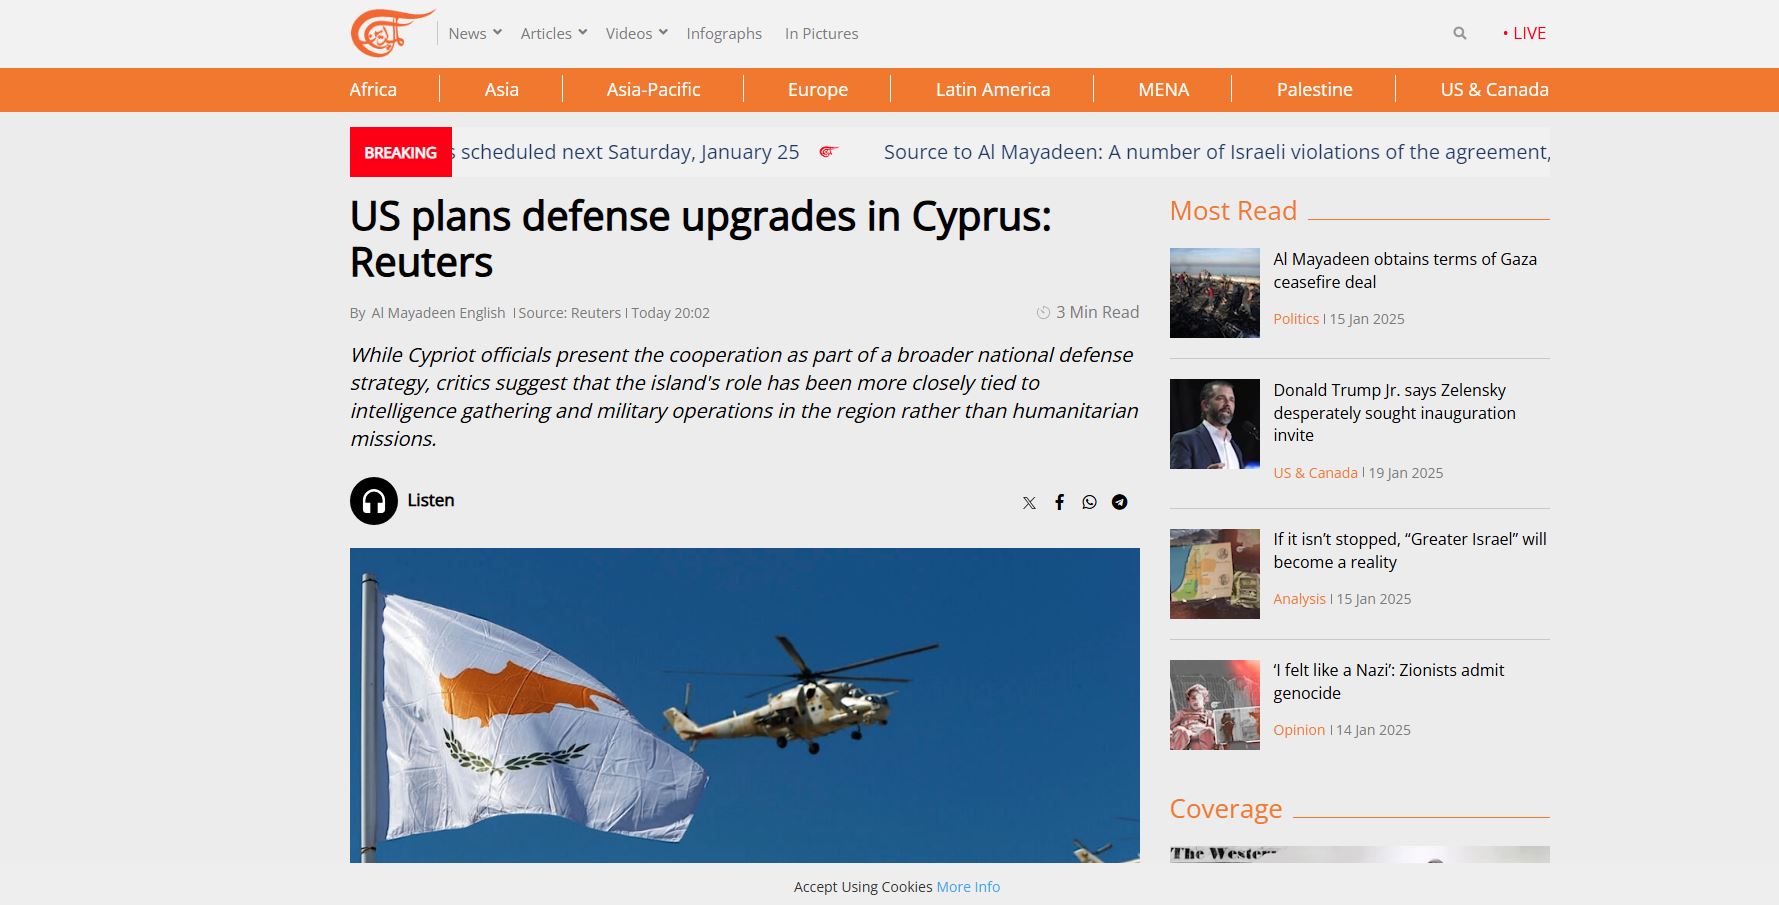This screenshot has width=1779, height=905.
Task: Open the Gaza ceasefire deal article
Action: [x=1404, y=270]
